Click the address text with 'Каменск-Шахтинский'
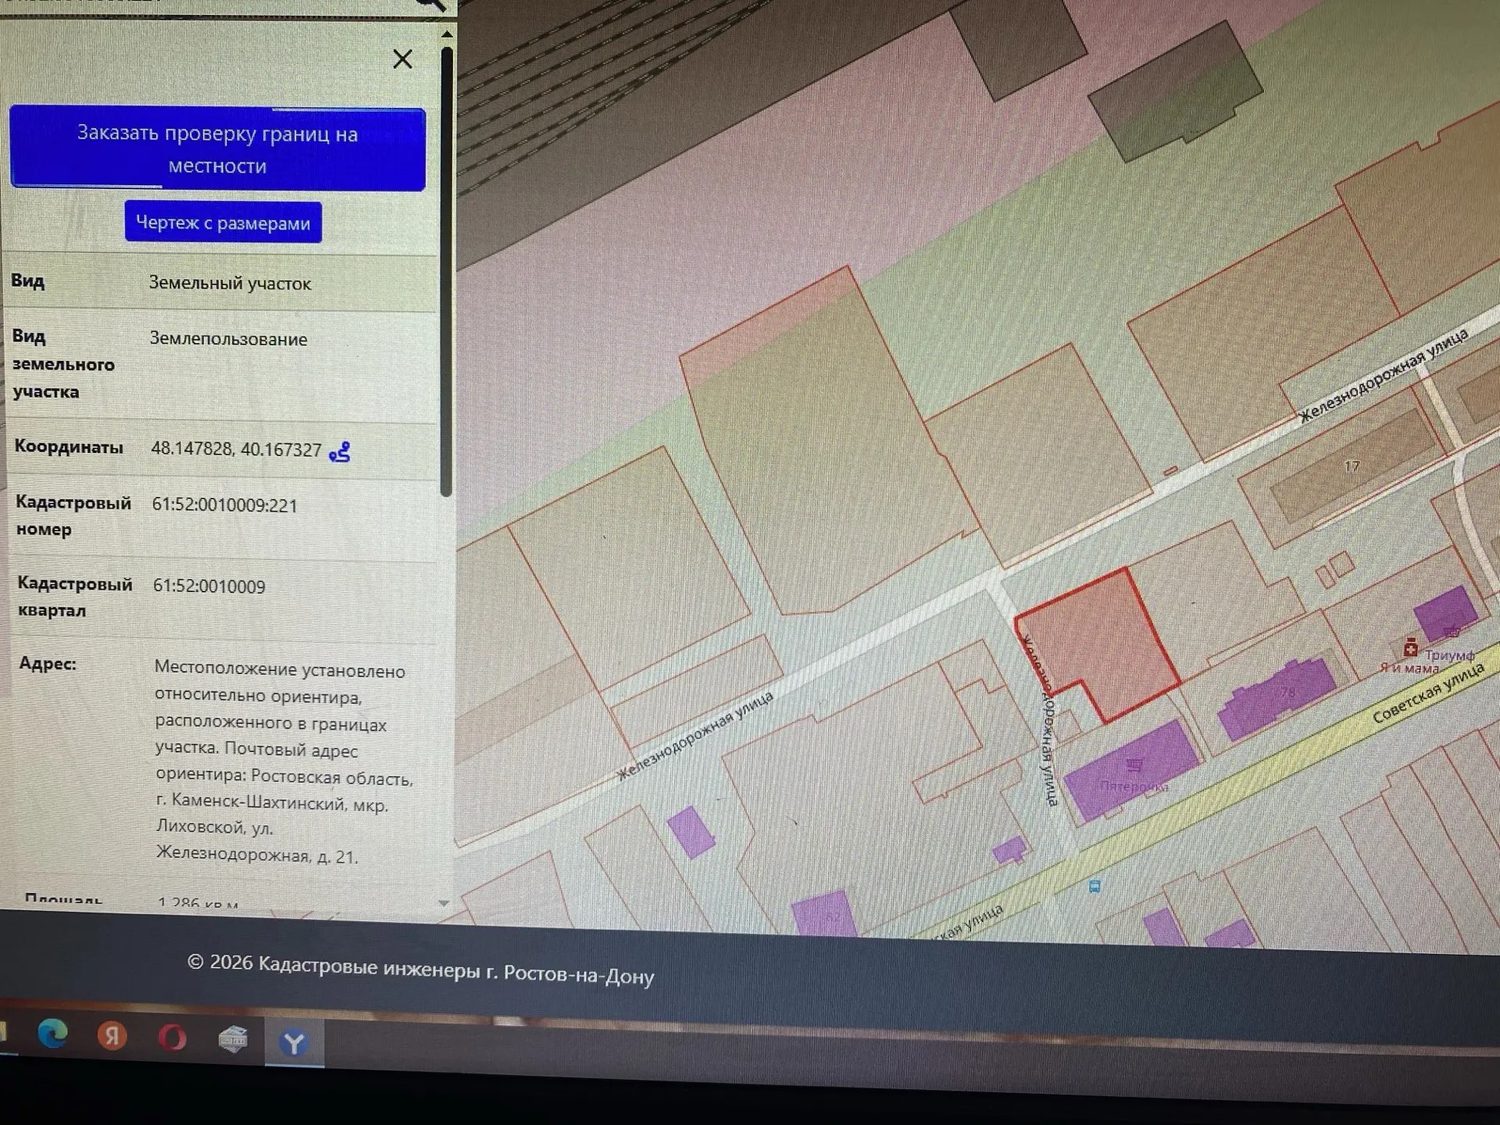Viewport: 1500px width, 1125px height. coord(284,763)
